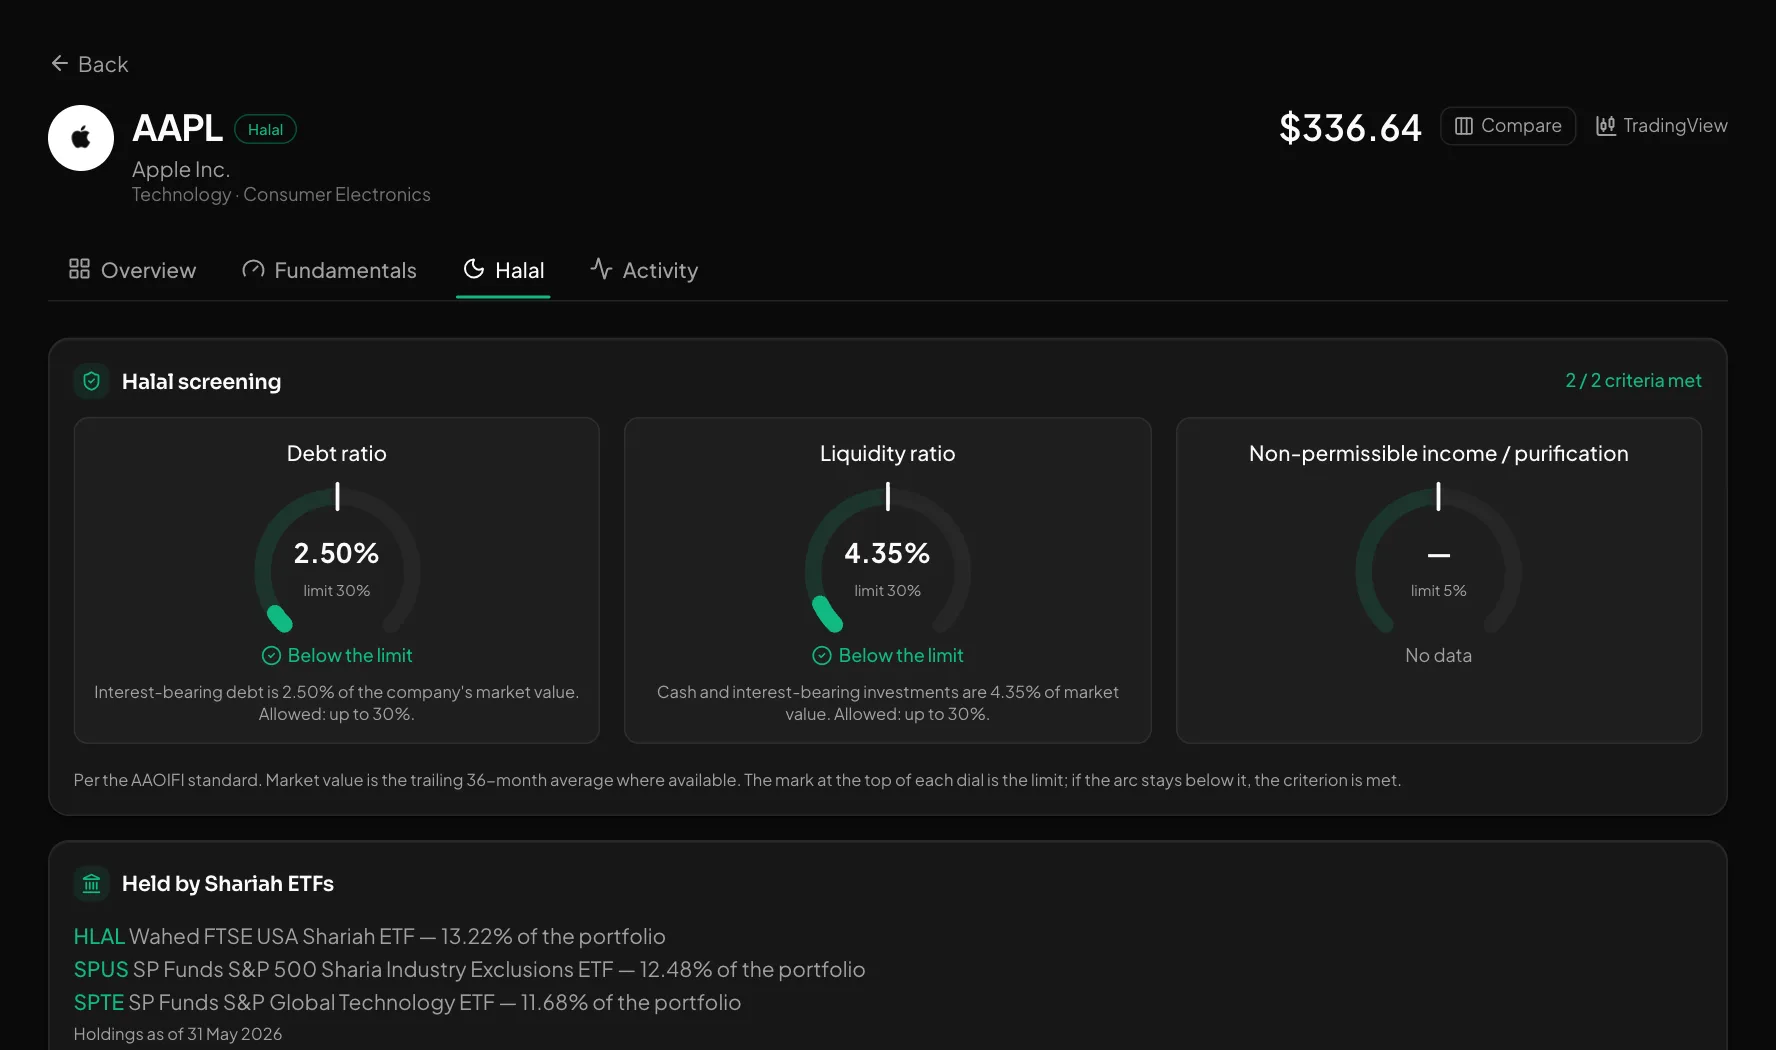
Task: Click the Halal crescent moon icon
Action: [474, 269]
